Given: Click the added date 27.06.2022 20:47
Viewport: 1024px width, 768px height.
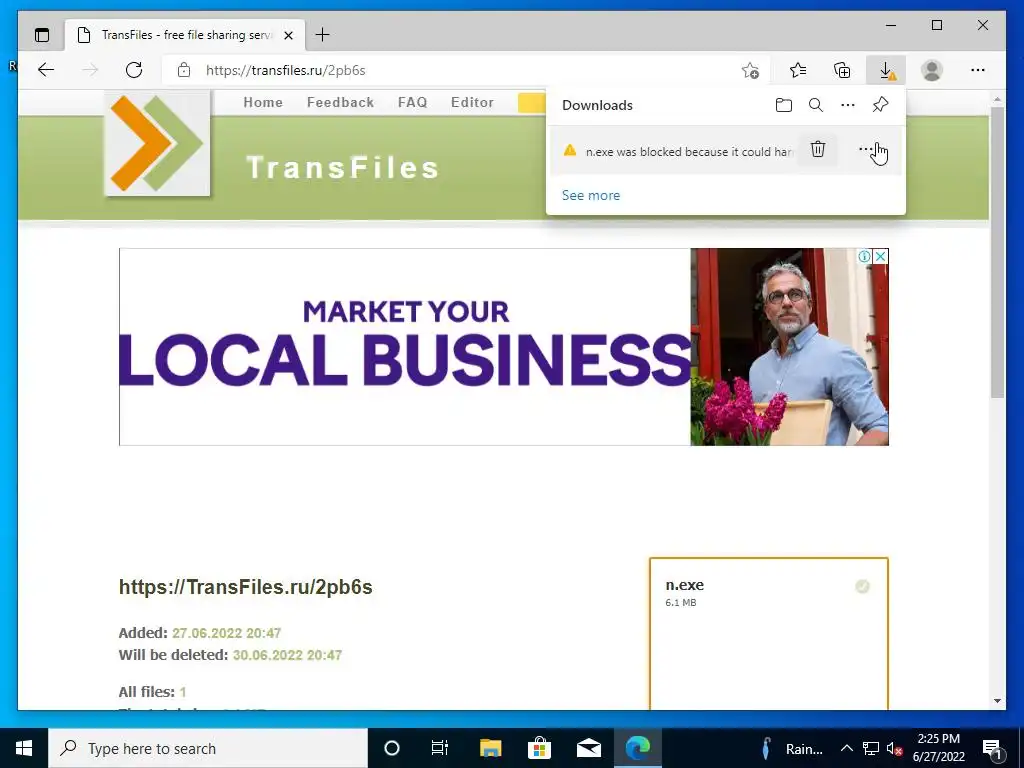Looking at the screenshot, I should click(x=227, y=633).
